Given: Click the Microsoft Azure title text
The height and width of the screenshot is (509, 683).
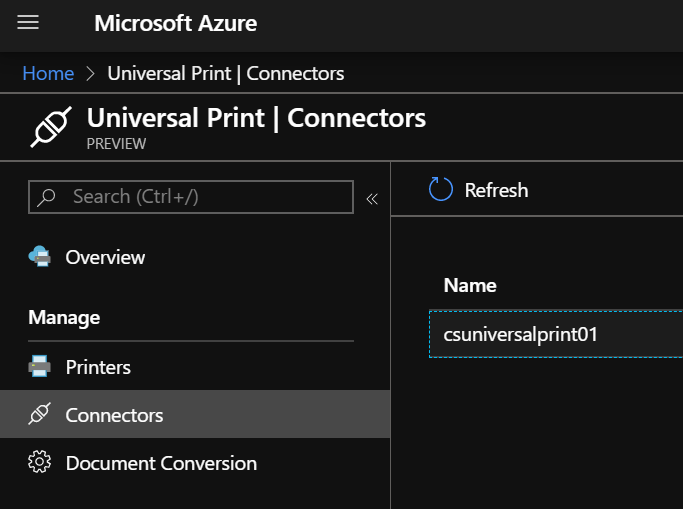Looking at the screenshot, I should tap(175, 23).
